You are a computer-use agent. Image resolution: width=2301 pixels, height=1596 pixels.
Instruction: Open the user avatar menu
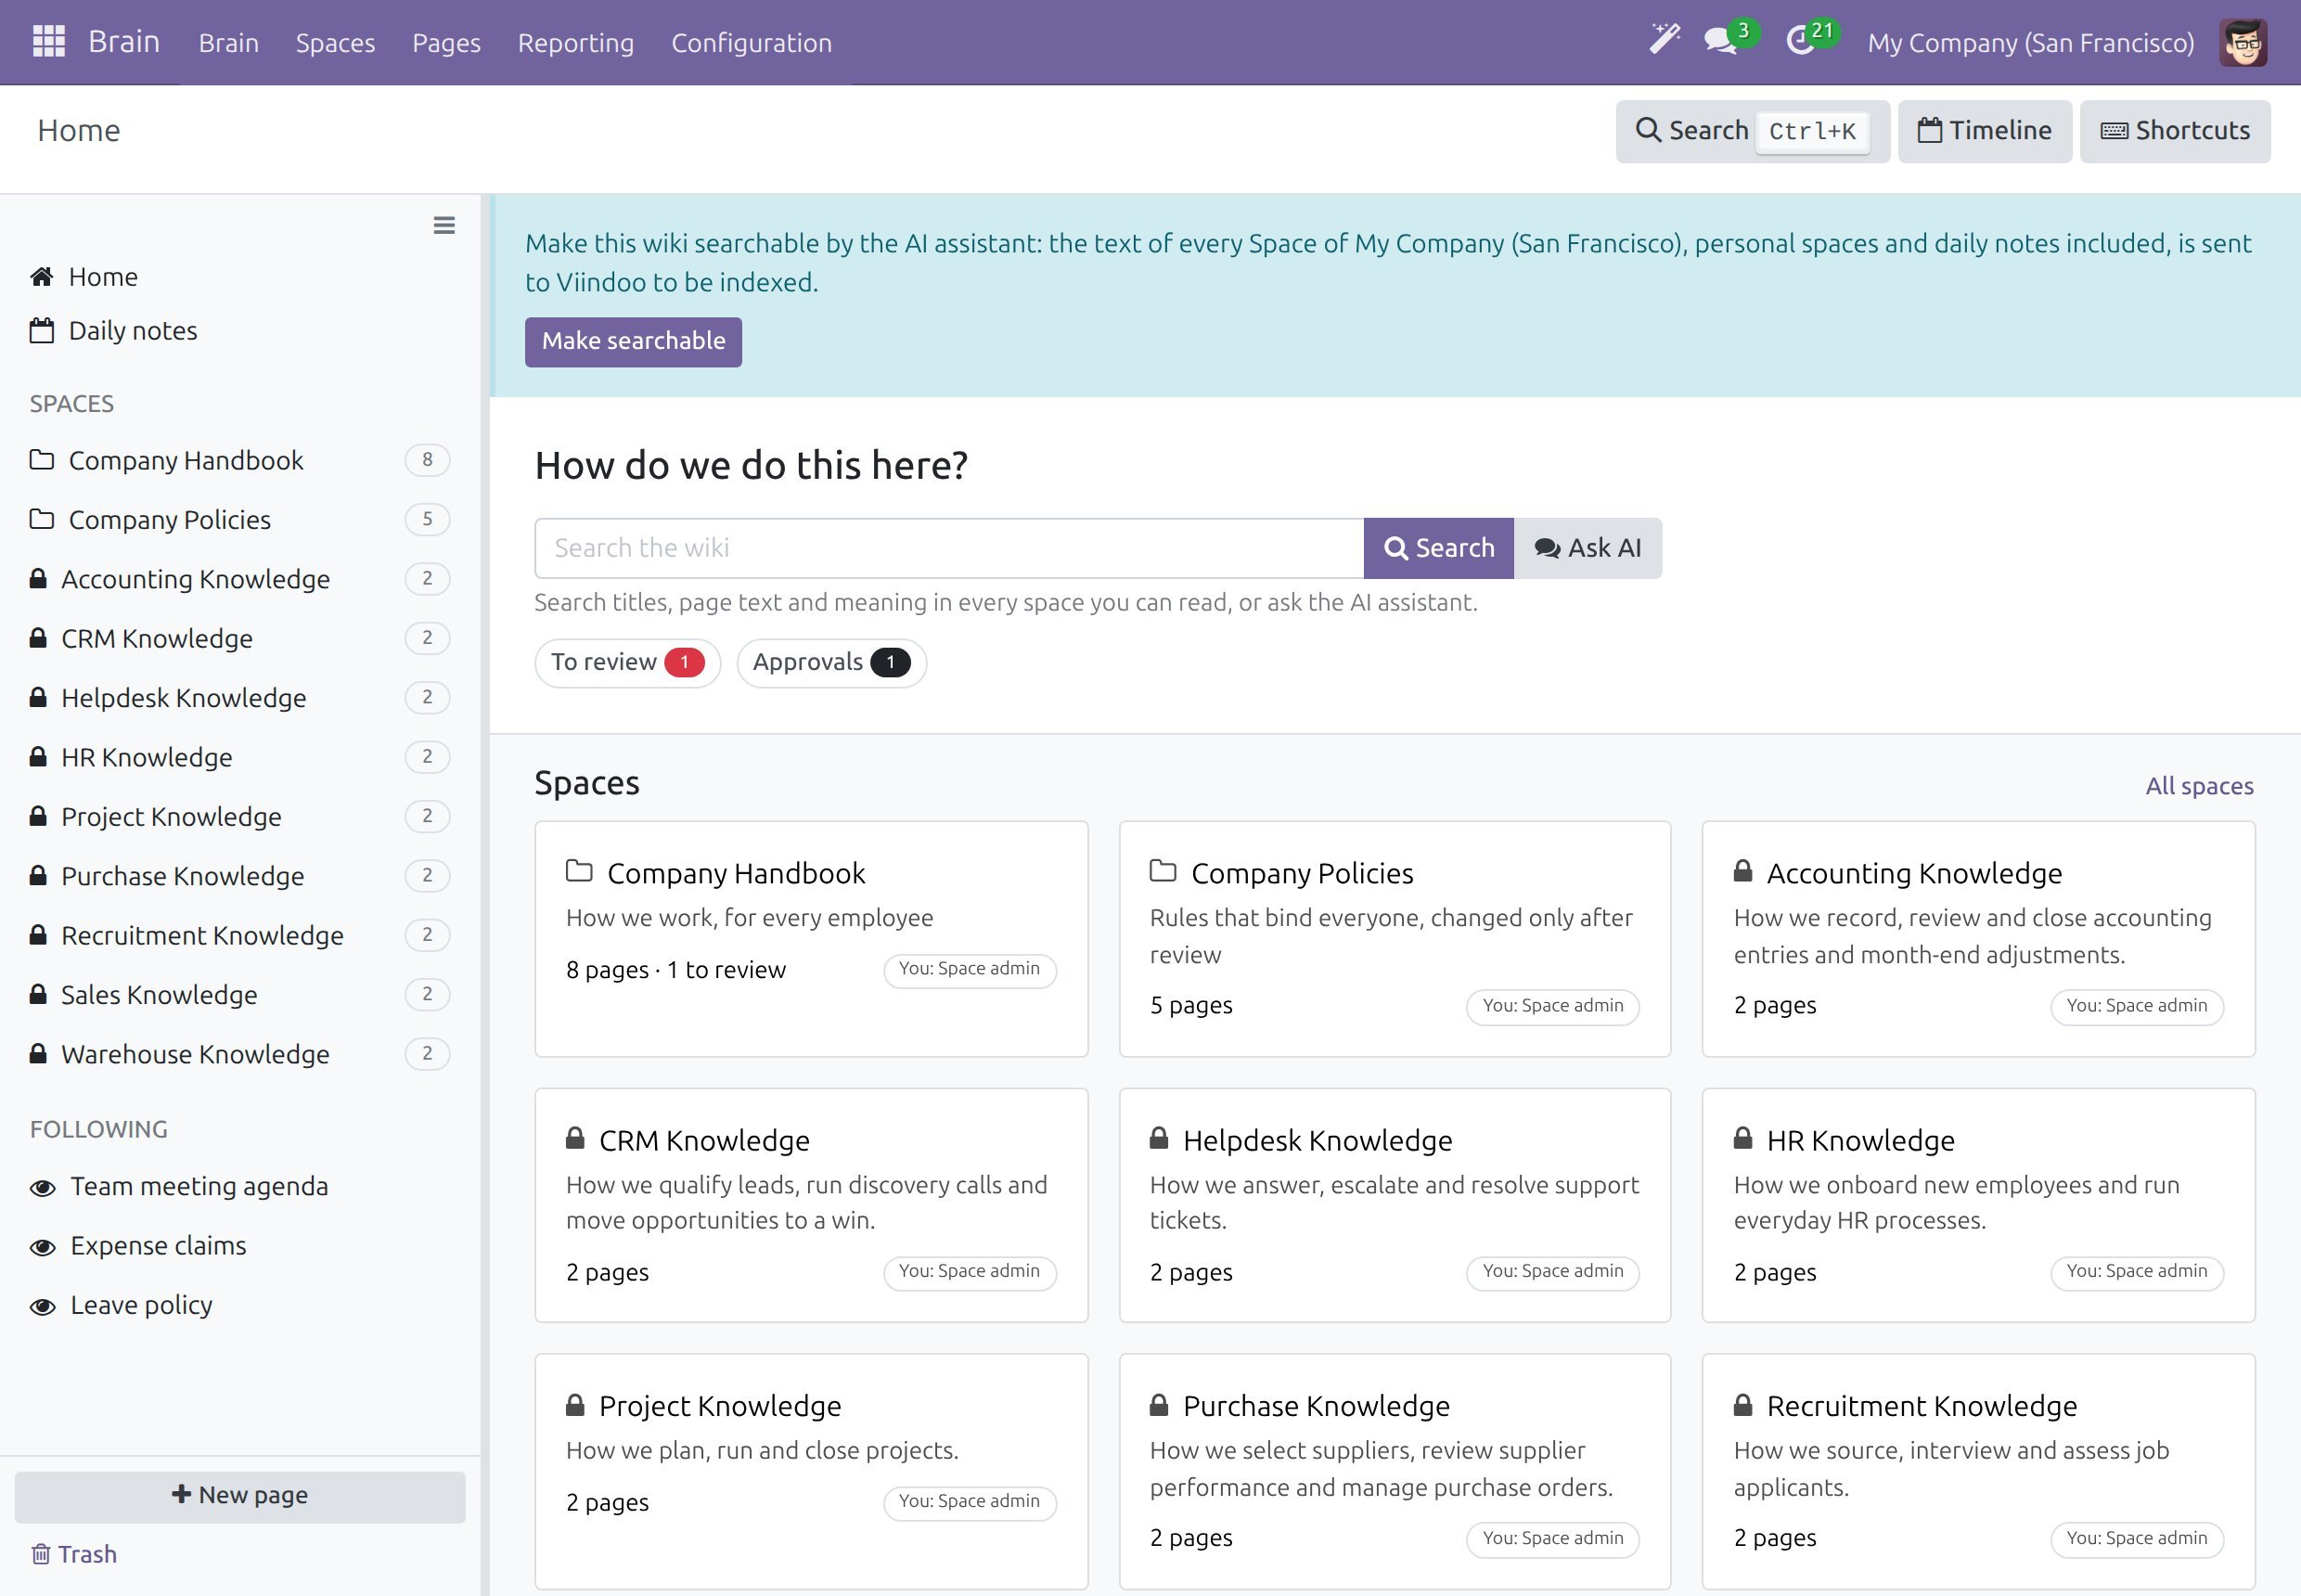pyautogui.click(x=2243, y=43)
